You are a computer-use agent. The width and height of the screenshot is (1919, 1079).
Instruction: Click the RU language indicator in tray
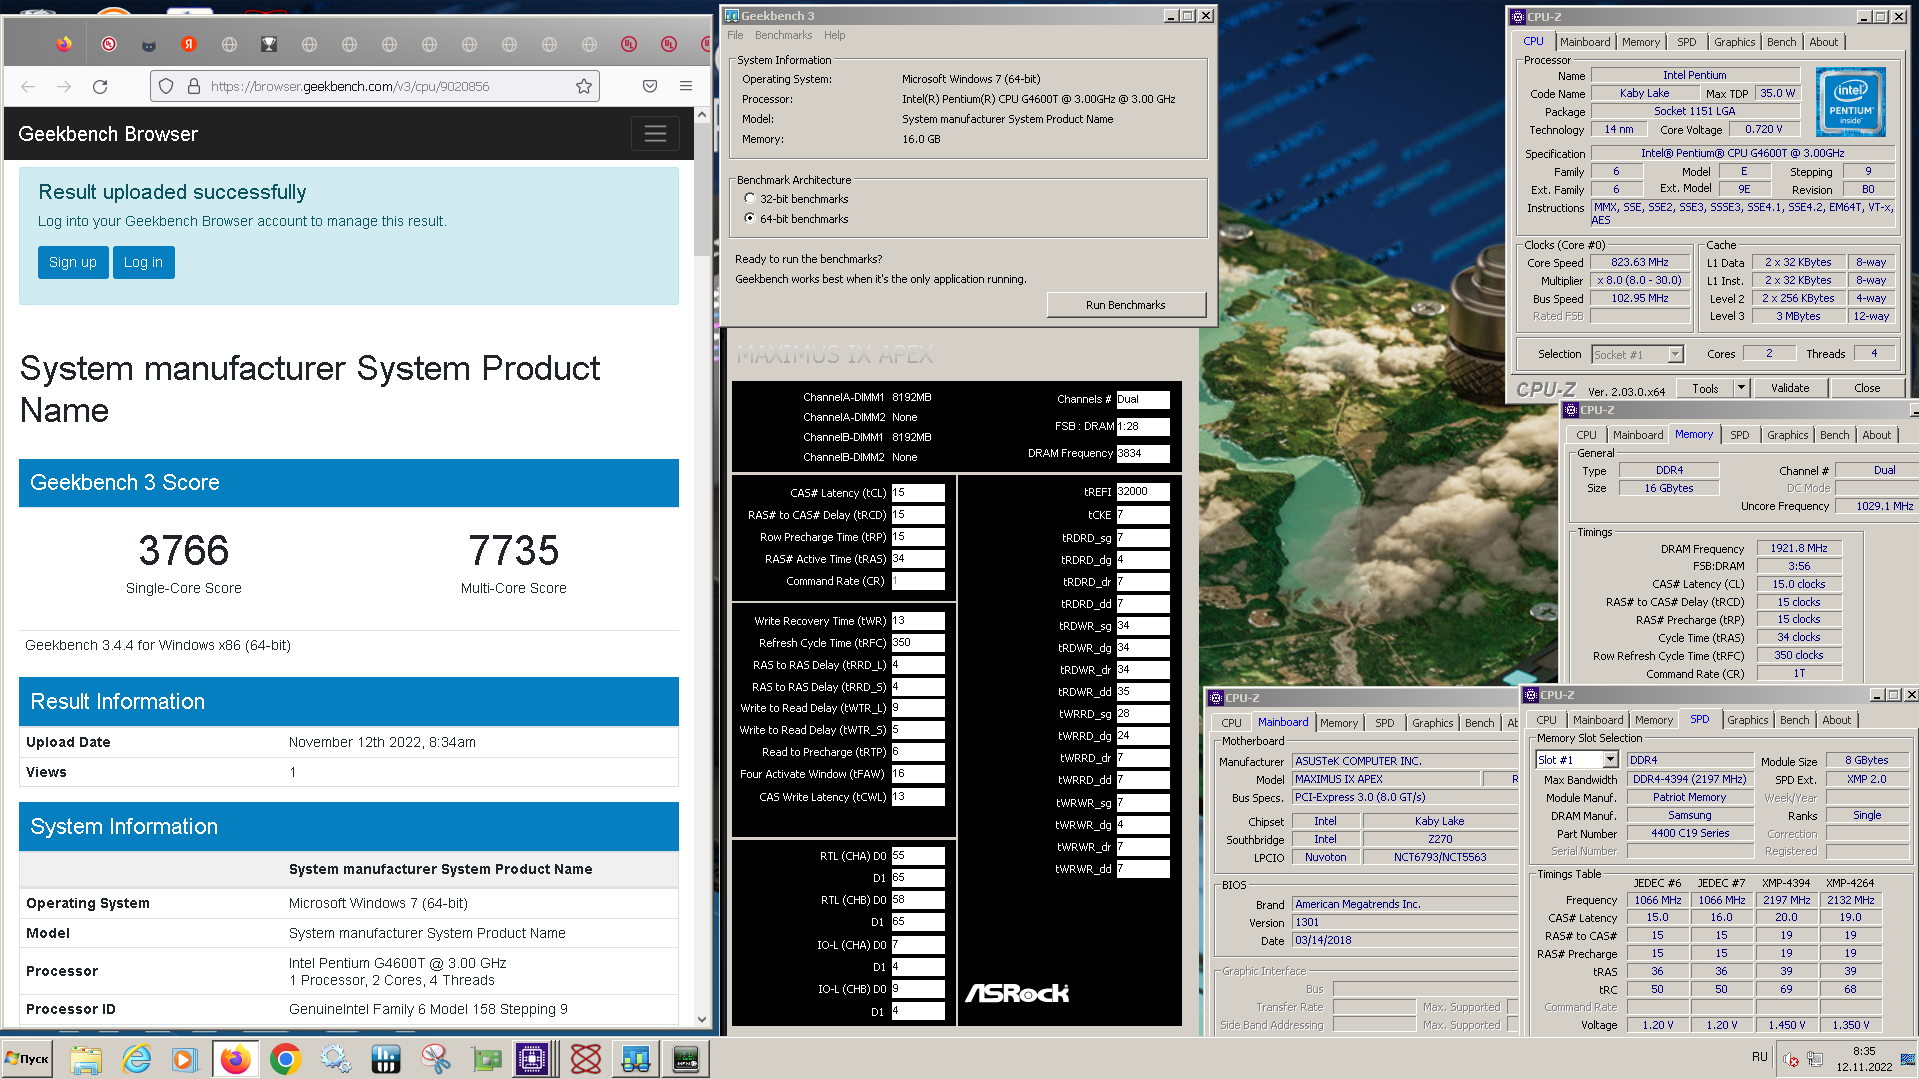point(1760,1057)
